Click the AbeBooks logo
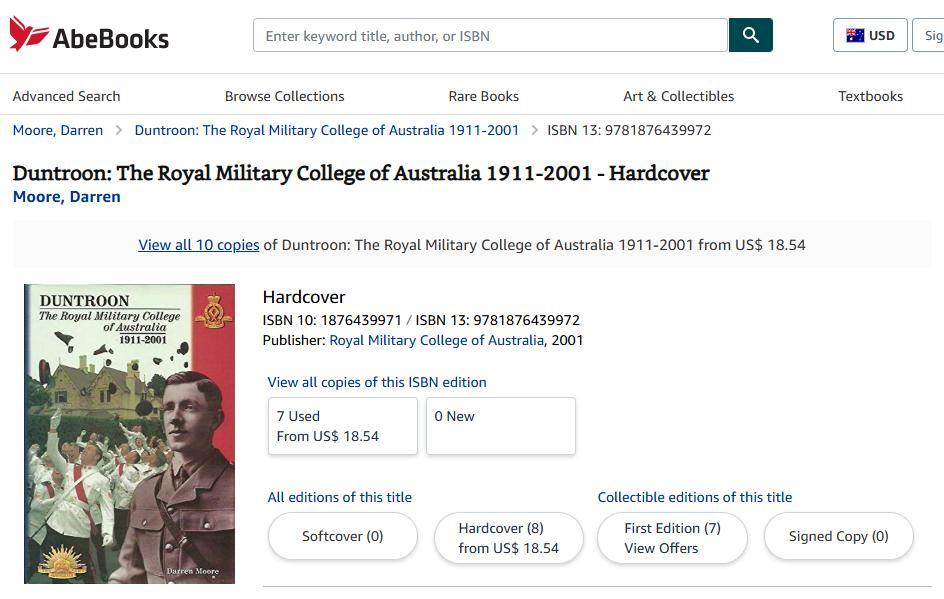 (89, 35)
